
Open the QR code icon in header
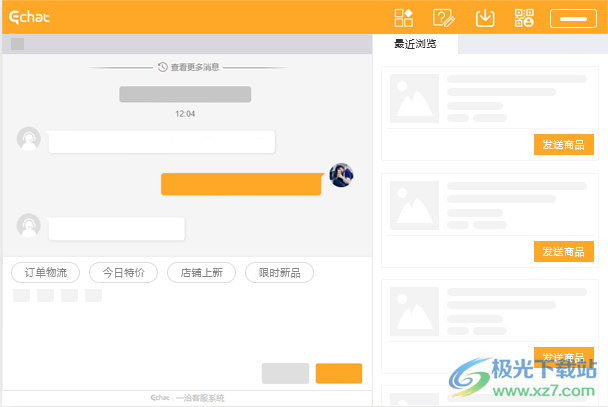[x=524, y=18]
